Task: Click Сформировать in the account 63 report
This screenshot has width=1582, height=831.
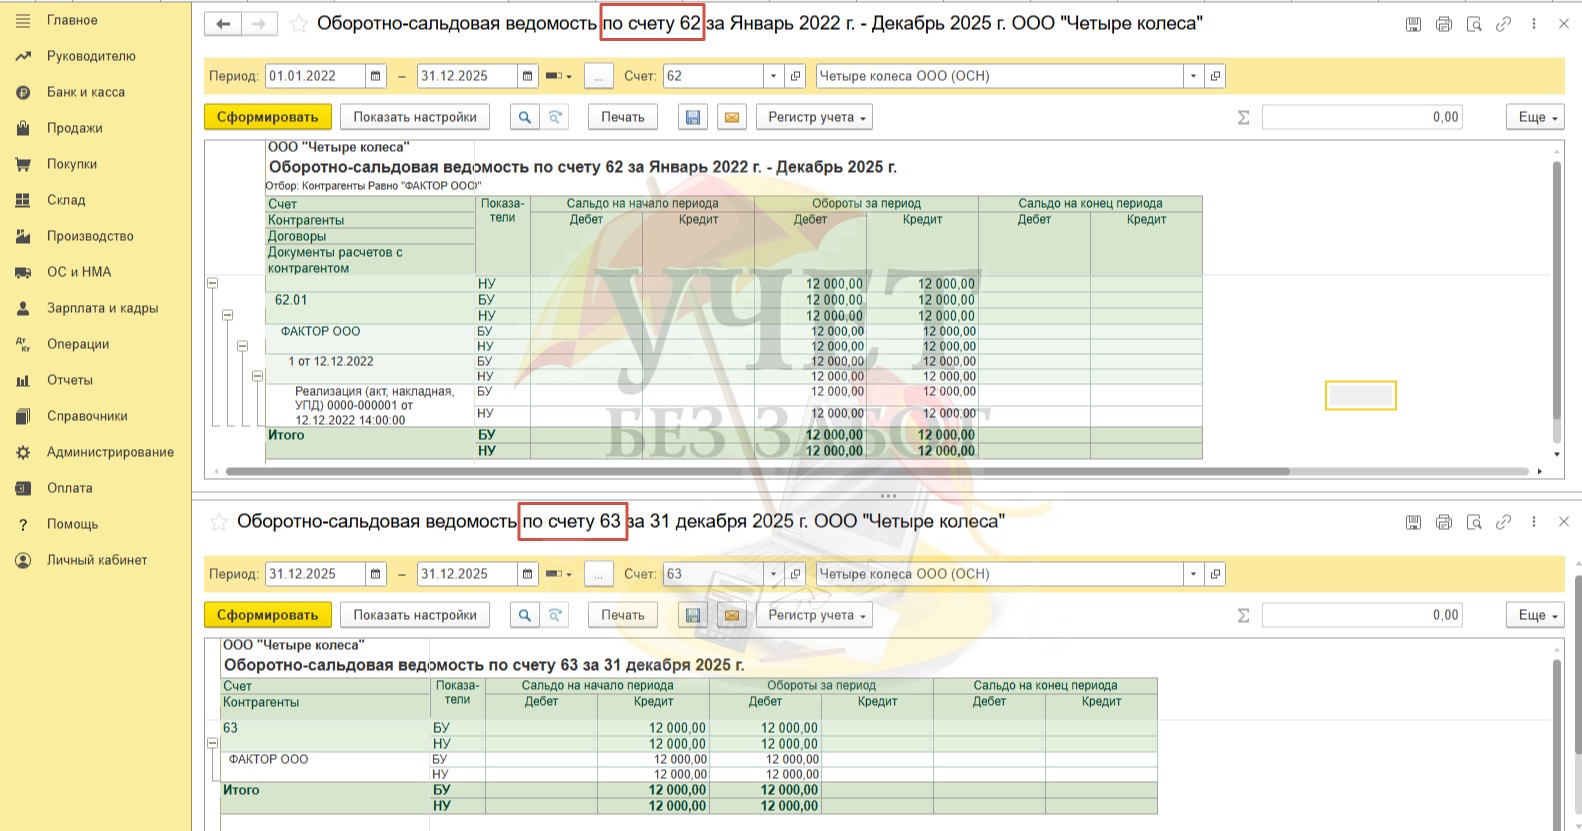Action: 267,615
